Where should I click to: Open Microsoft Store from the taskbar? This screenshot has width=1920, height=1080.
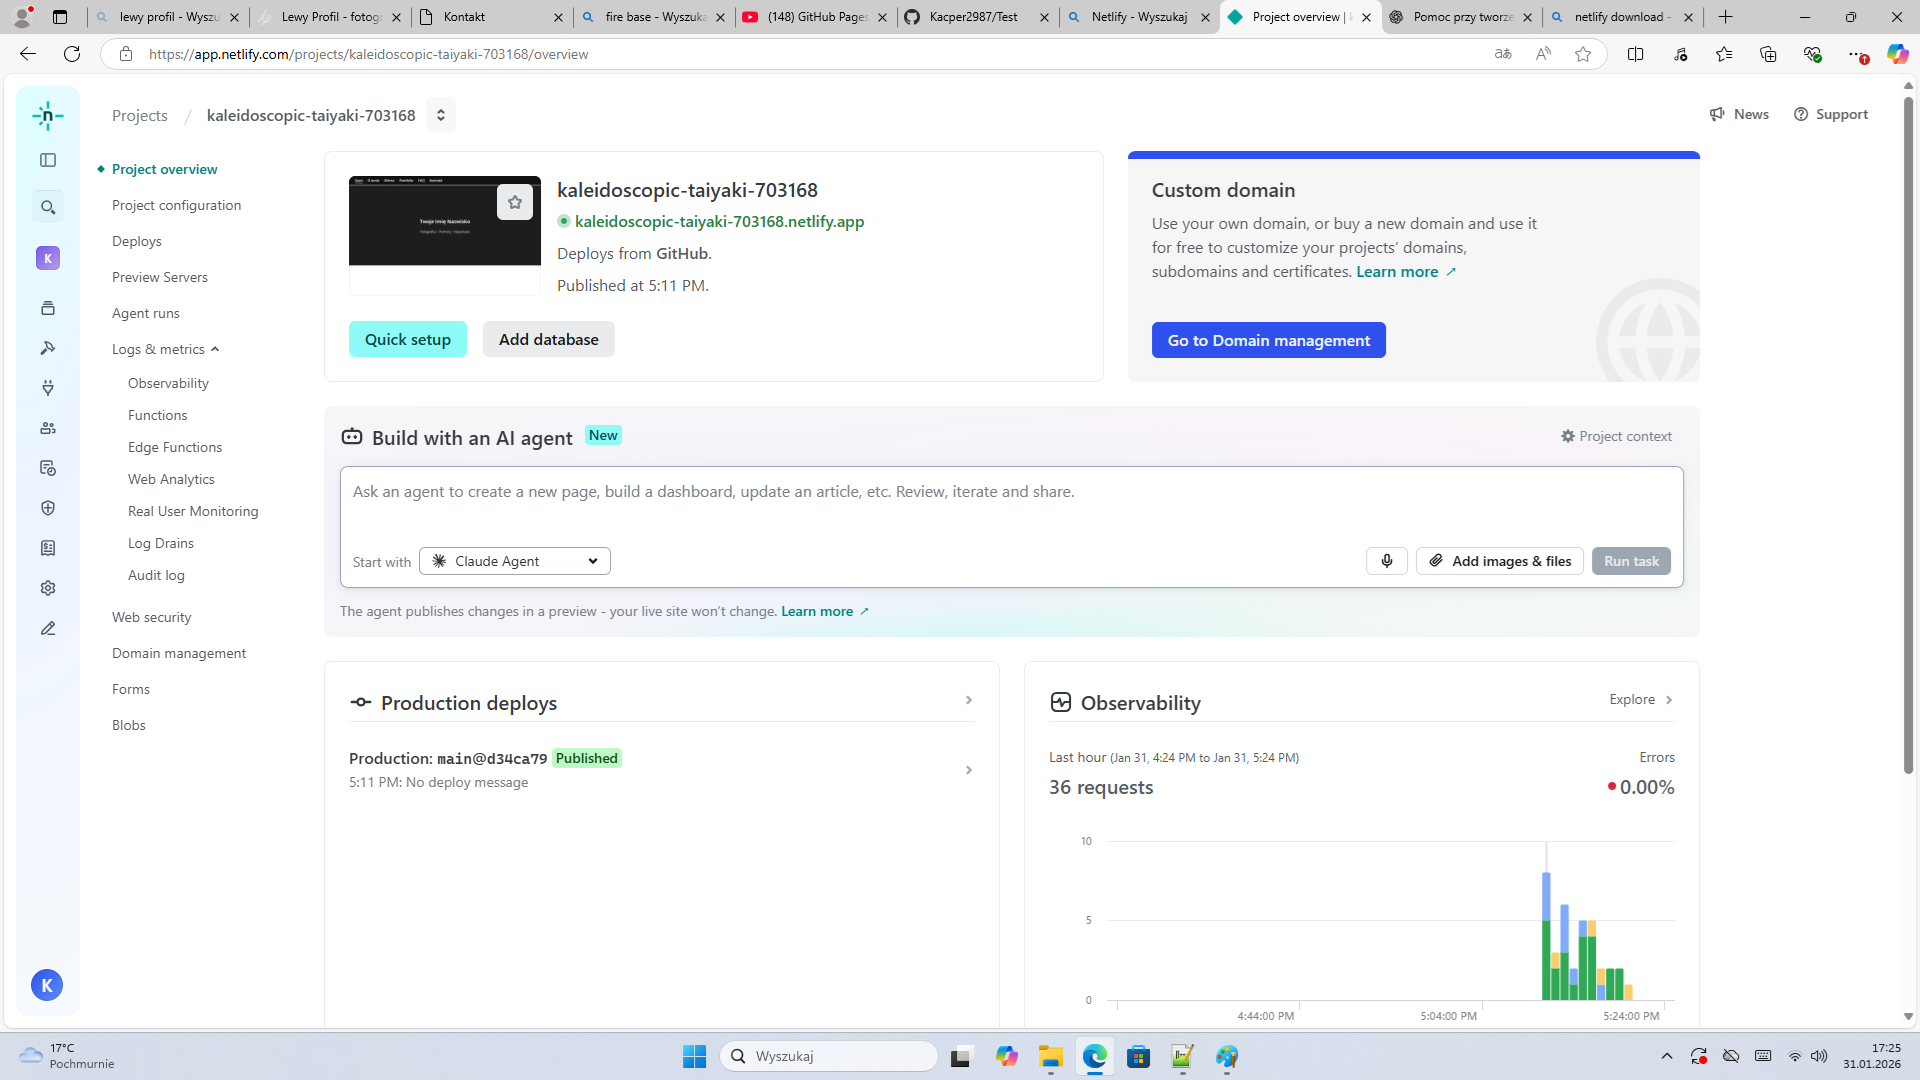pyautogui.click(x=1138, y=1057)
